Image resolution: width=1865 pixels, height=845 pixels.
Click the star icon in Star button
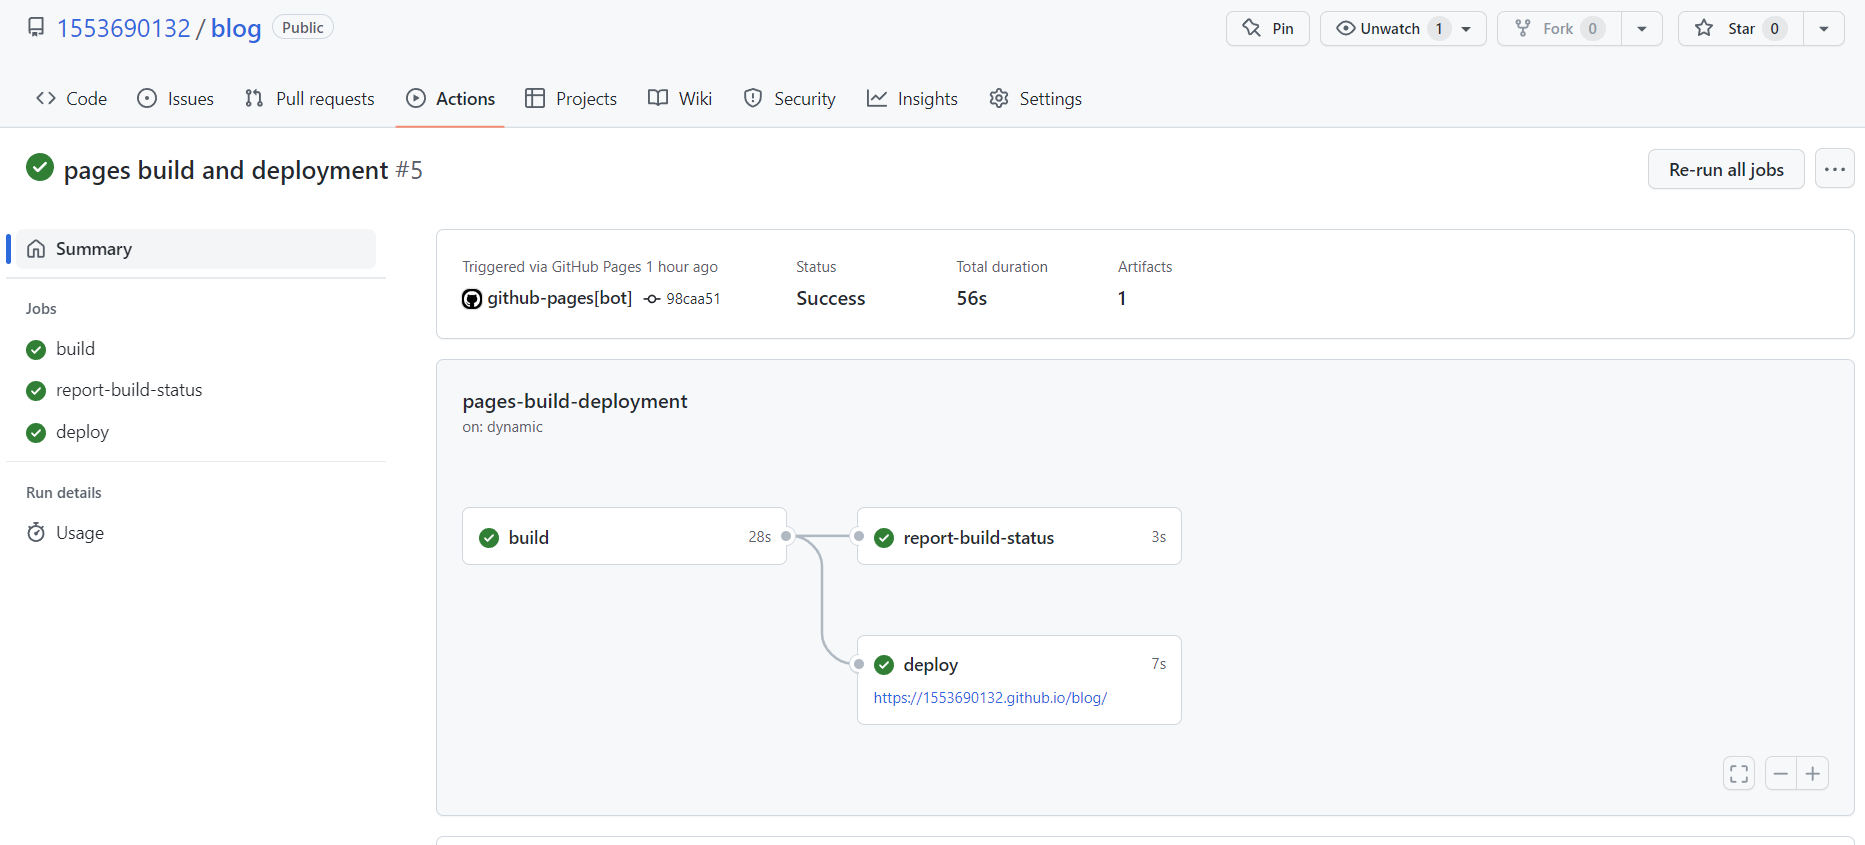[x=1704, y=28]
